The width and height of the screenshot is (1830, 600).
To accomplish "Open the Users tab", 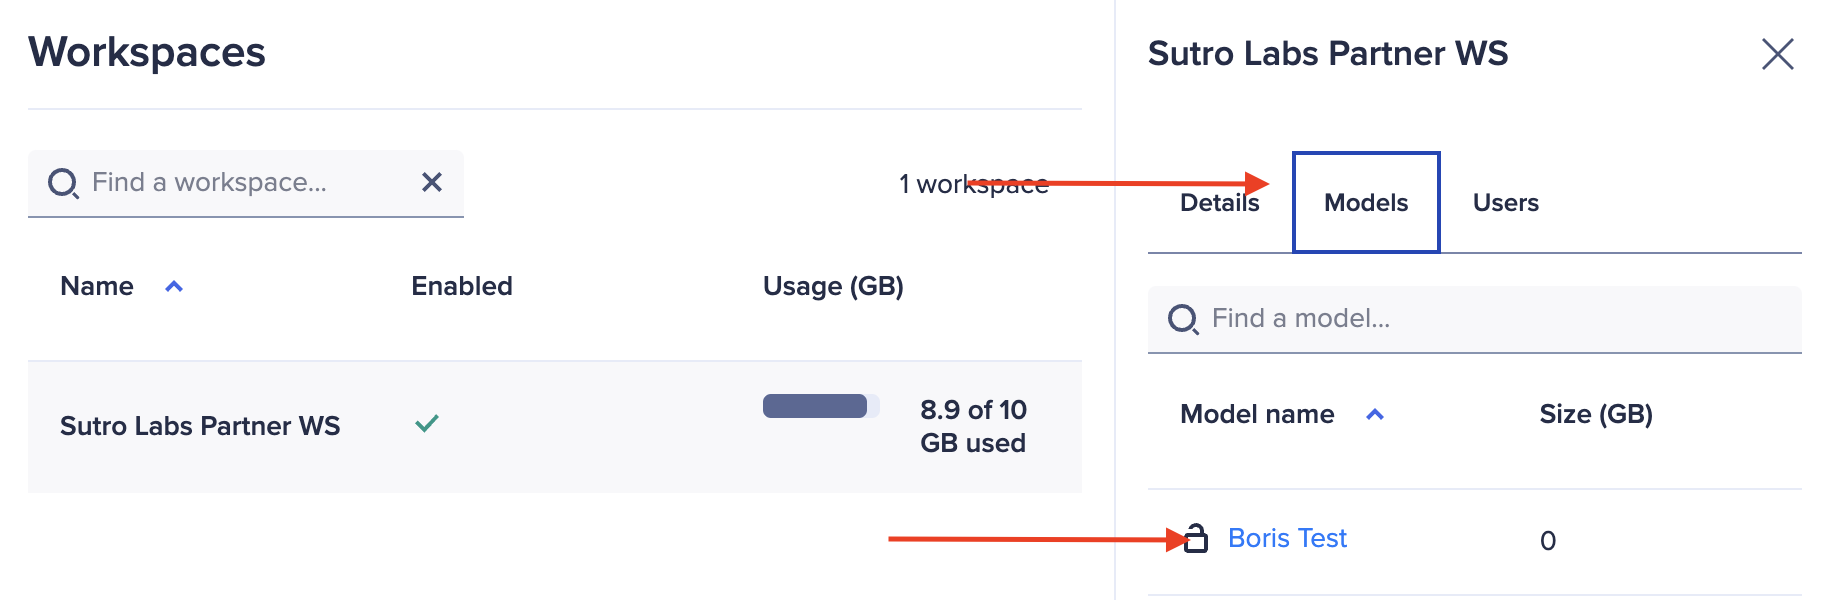I will click(1505, 203).
